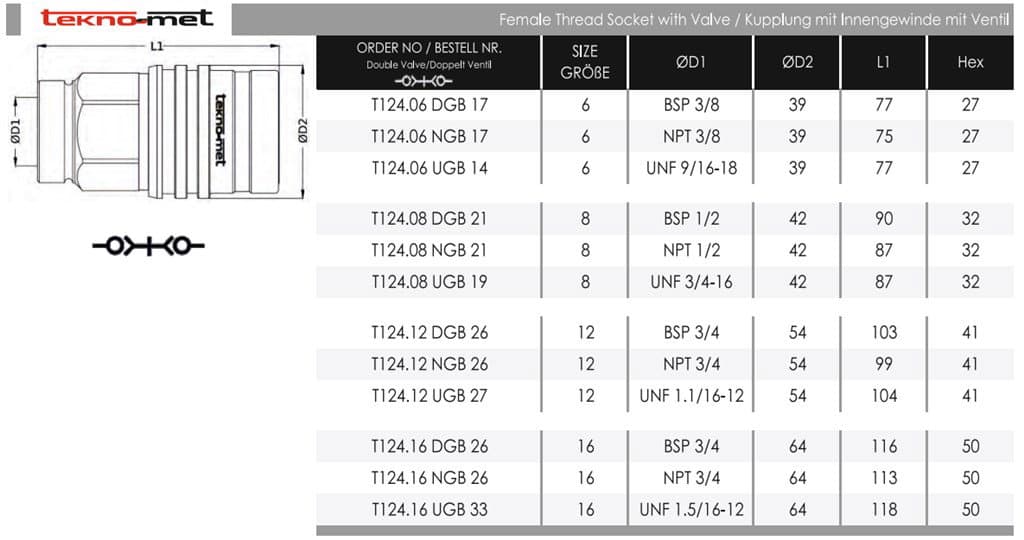Click the SIZE GRÖßE column header
1024x540 pixels.
click(x=585, y=62)
